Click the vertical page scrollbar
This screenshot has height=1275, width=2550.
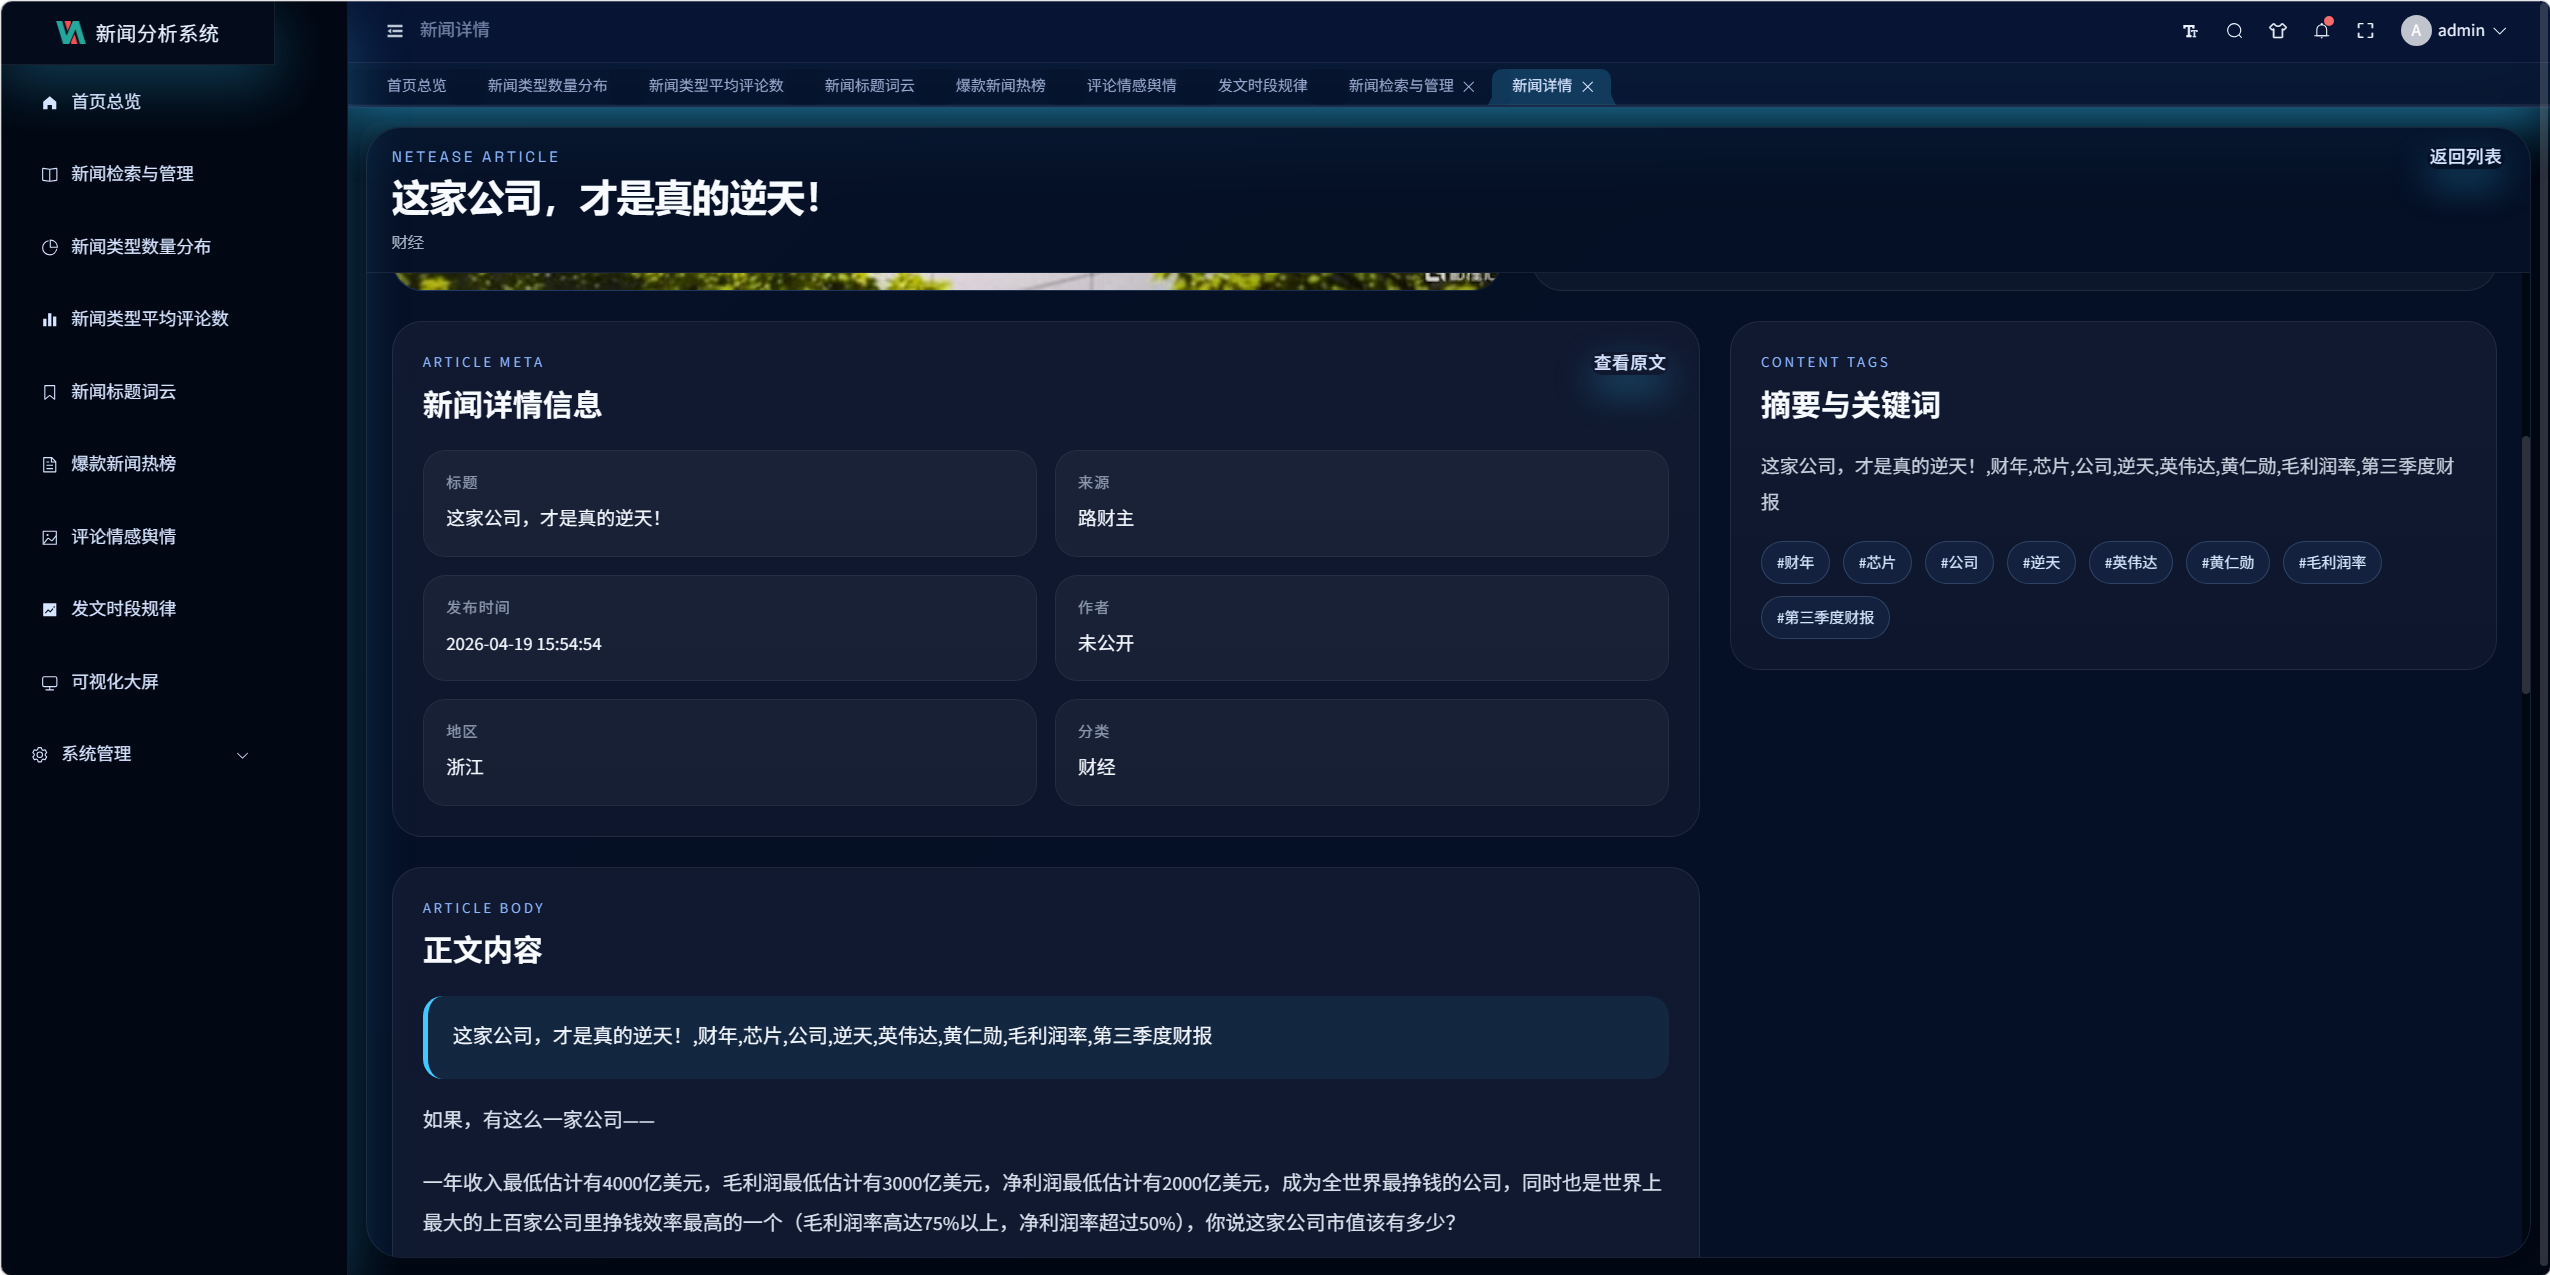pyautogui.click(x=2526, y=565)
